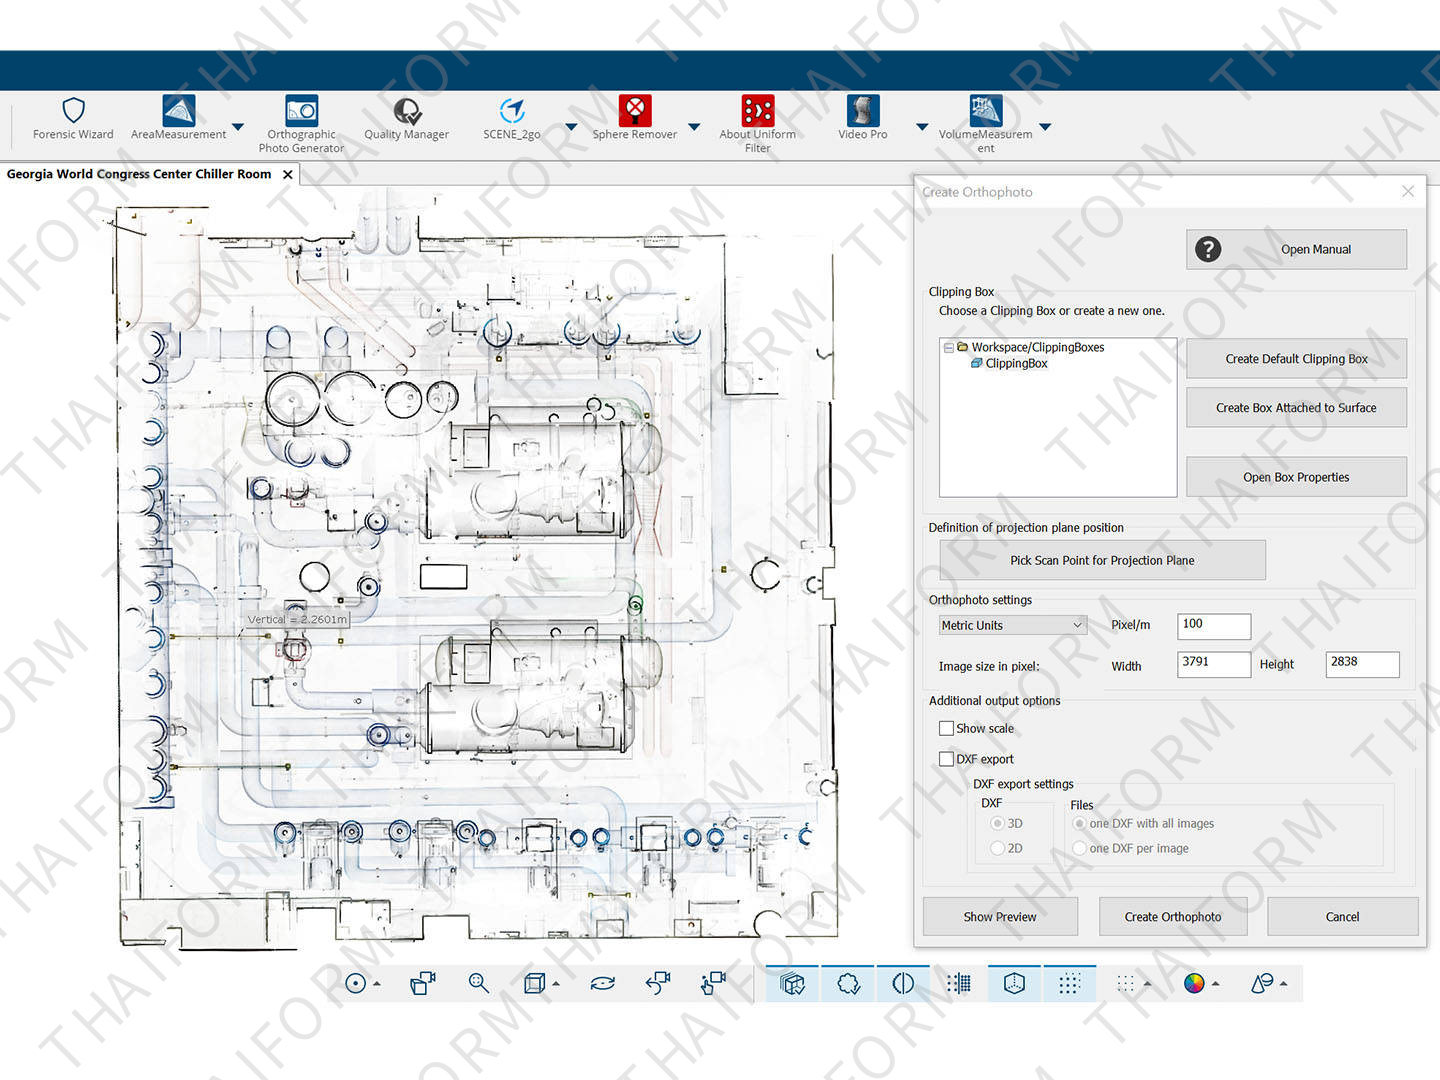Open the Metric Units dropdown
Image resolution: width=1440 pixels, height=1080 pixels.
click(x=1012, y=625)
